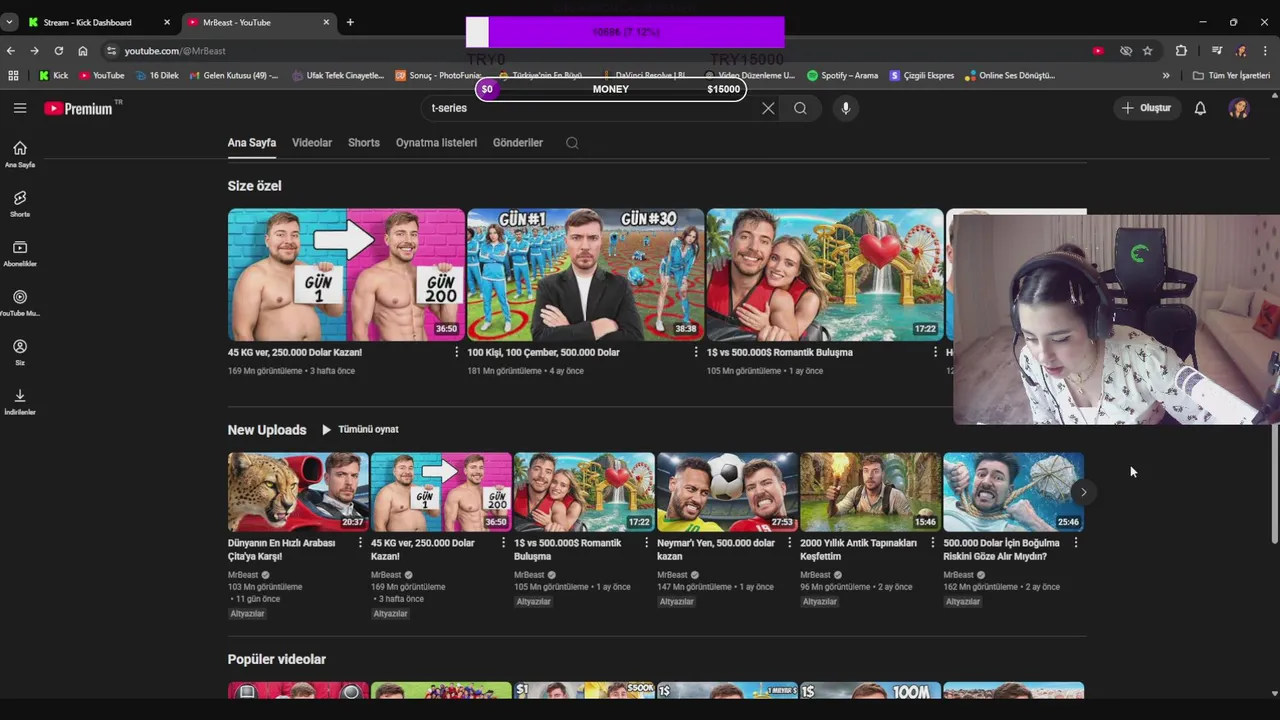Open notifications bell
1280x720 pixels.
(x=1200, y=108)
